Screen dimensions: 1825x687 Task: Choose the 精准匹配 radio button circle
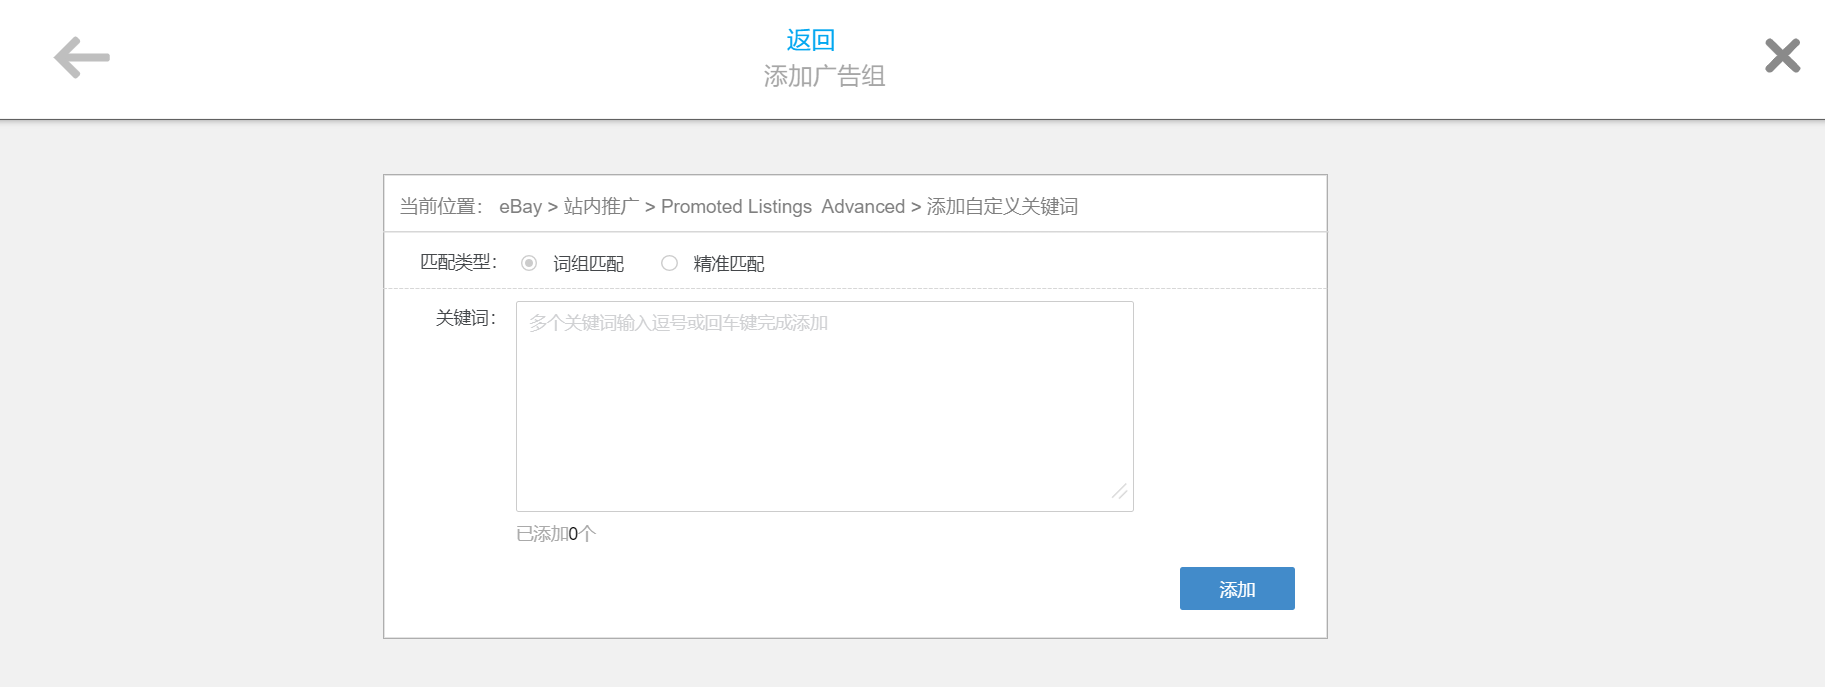click(669, 263)
